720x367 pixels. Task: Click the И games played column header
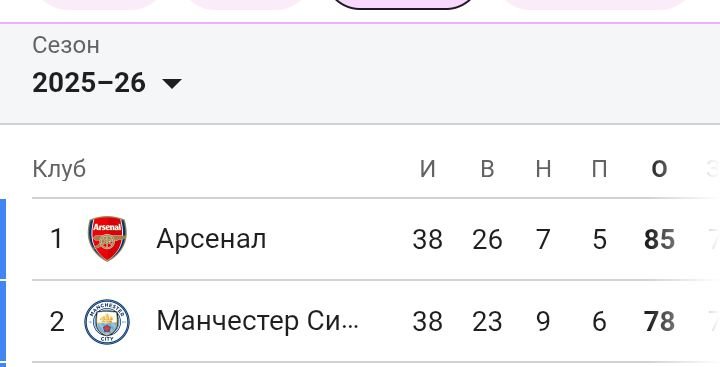[428, 169]
